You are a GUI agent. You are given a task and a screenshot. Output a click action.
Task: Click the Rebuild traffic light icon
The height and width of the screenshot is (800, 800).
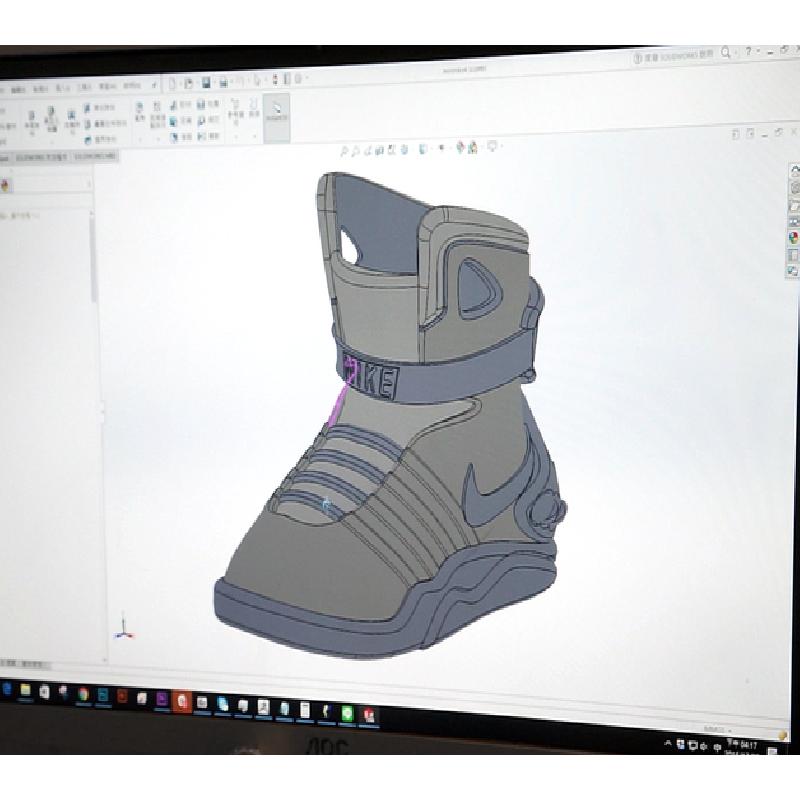click(x=276, y=80)
